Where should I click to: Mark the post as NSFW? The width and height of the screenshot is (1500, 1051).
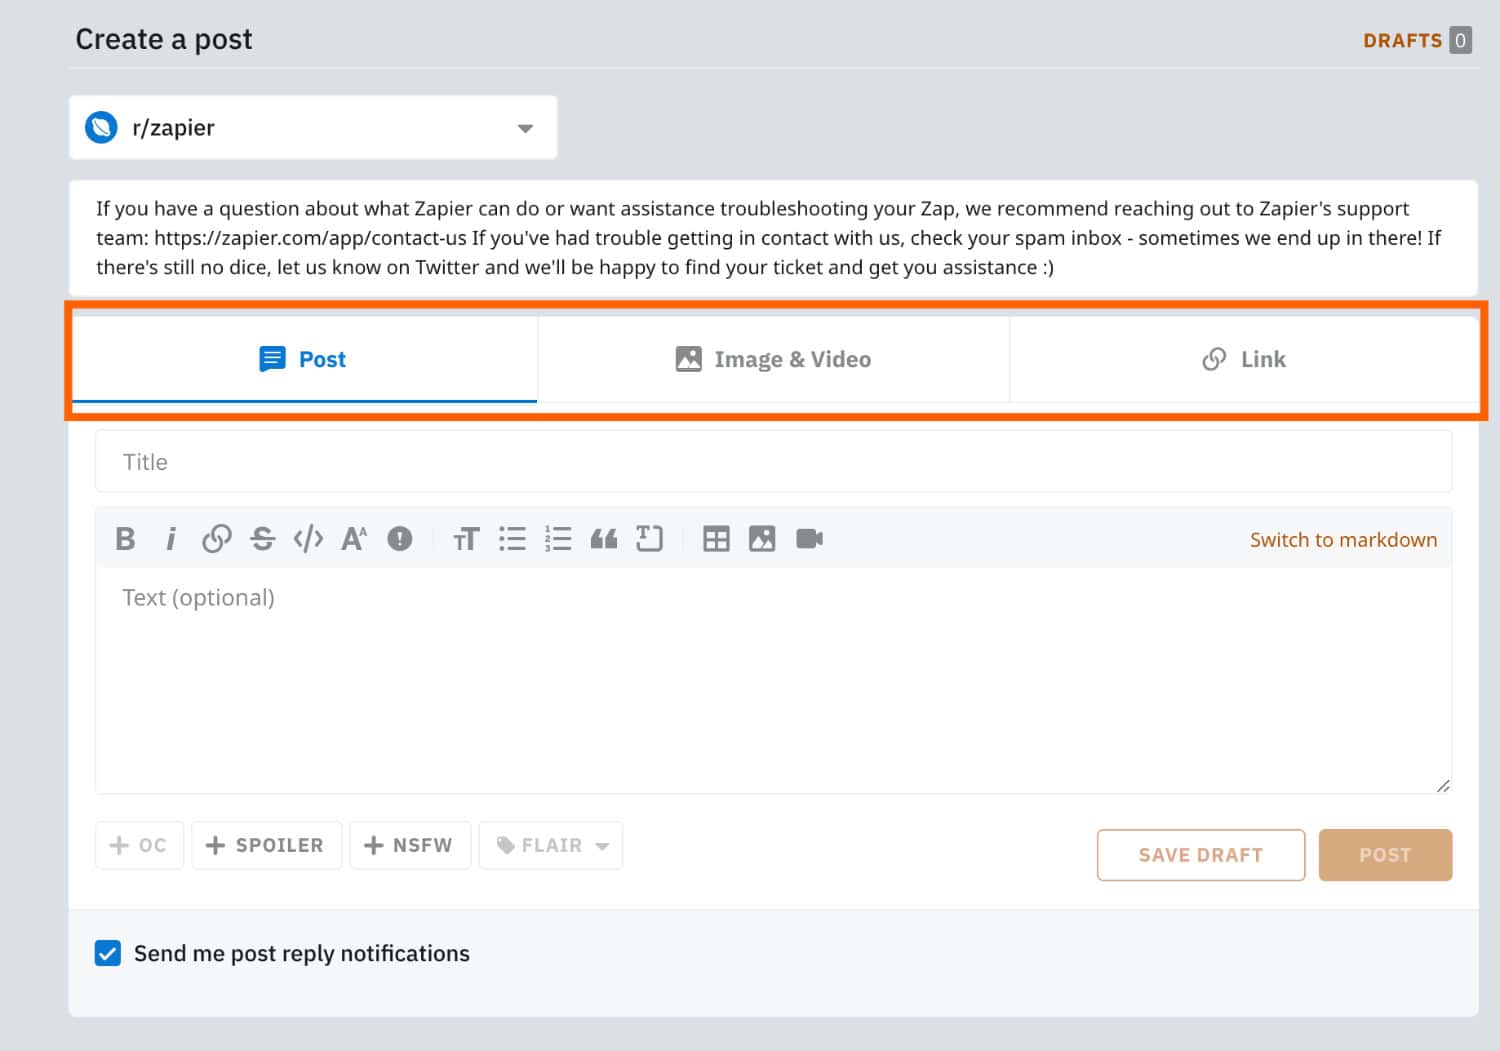tap(410, 845)
